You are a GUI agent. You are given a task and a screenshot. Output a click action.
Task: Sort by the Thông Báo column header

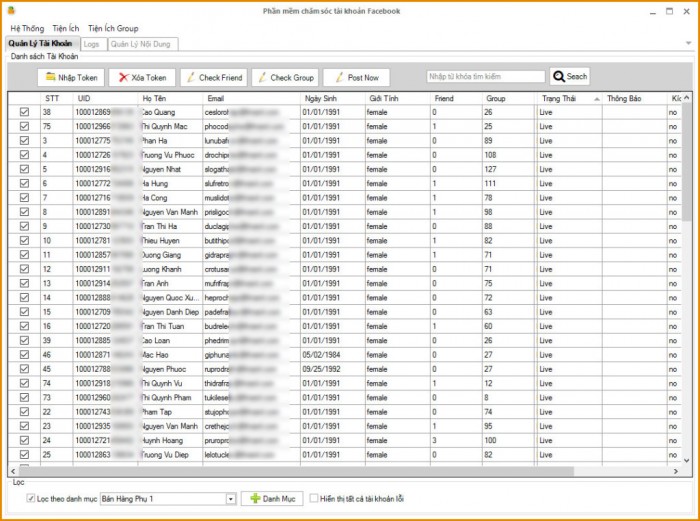click(634, 98)
